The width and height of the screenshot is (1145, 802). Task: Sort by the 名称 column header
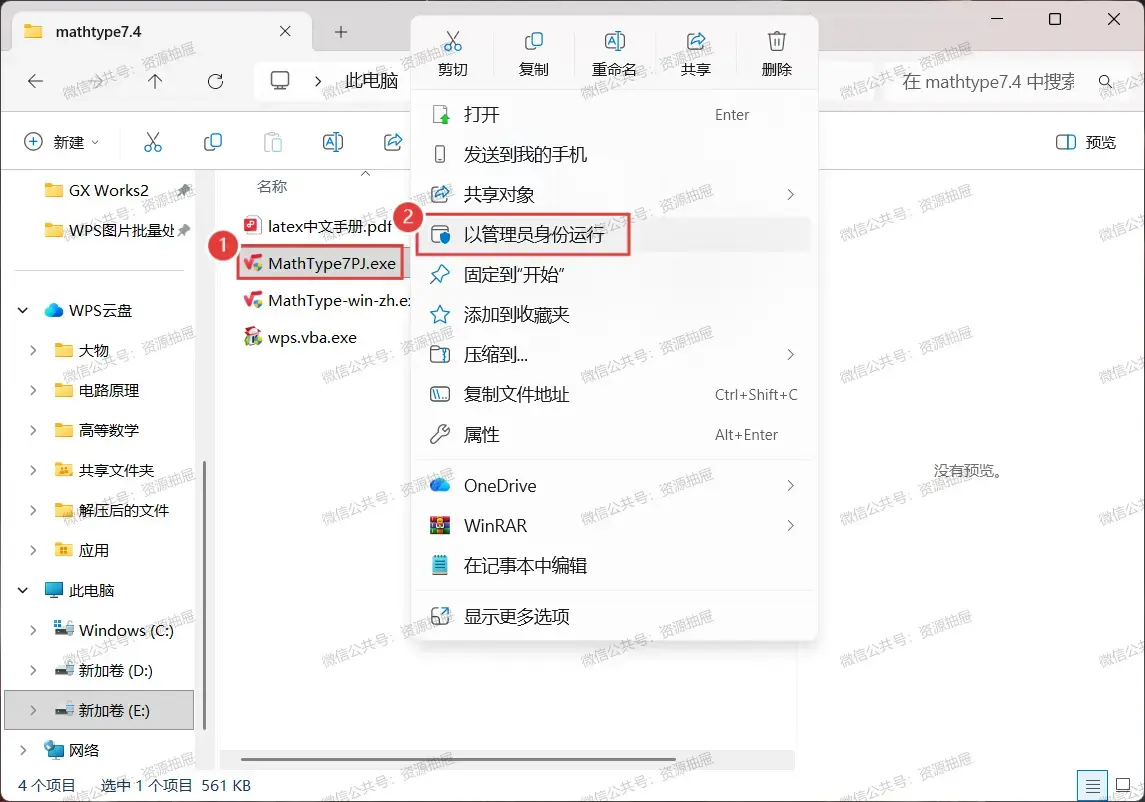272,186
